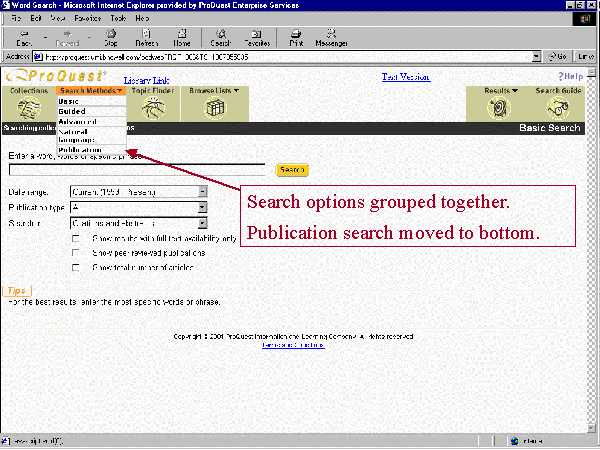
Task: Click the Internet zone status bar icon
Action: [x=515, y=441]
